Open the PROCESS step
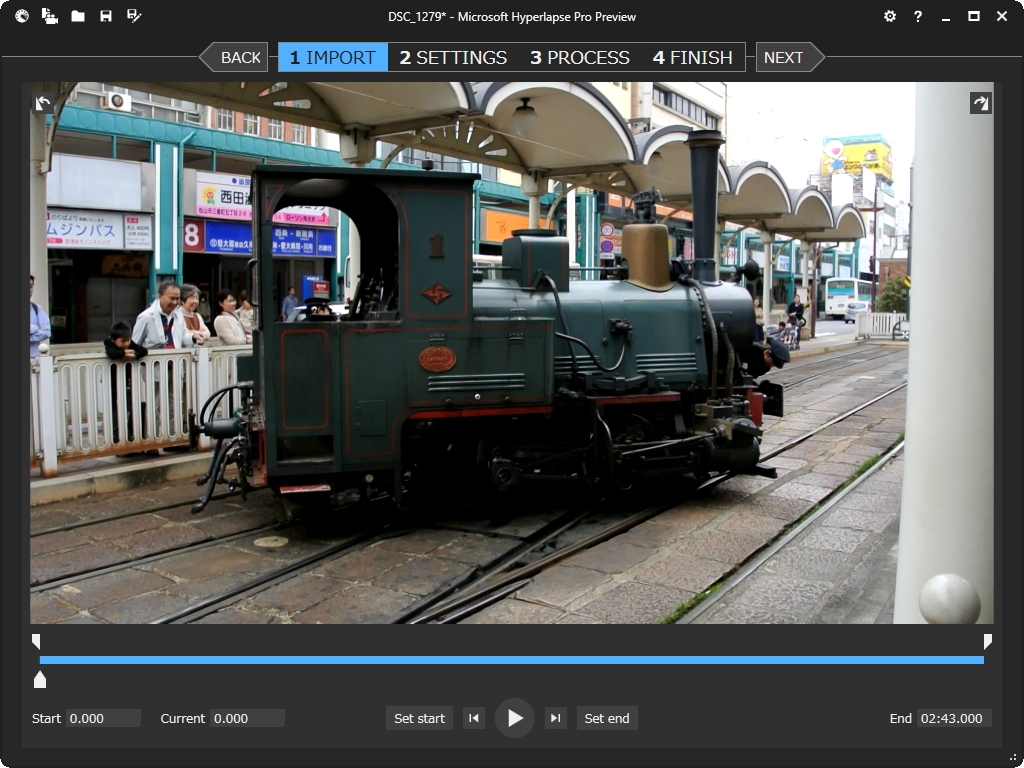This screenshot has height=768, width=1024. (x=578, y=57)
